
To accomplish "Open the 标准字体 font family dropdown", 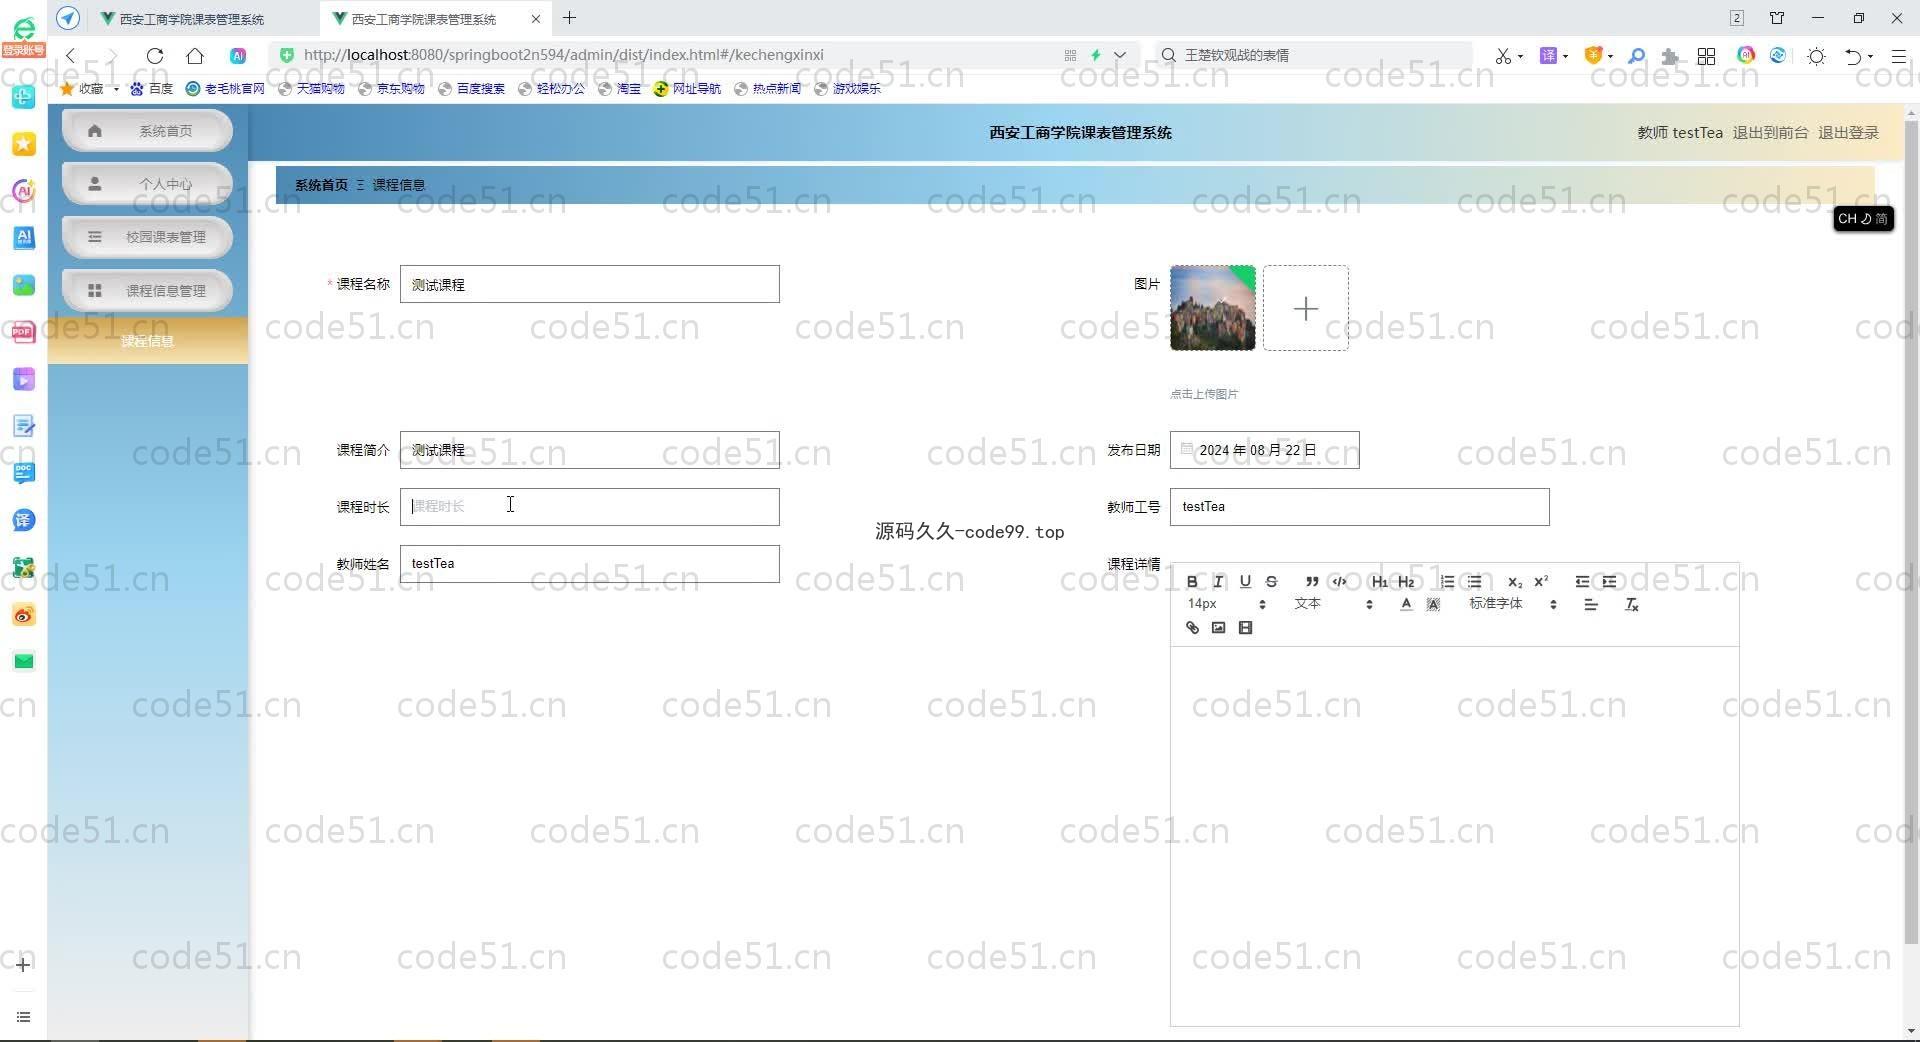I will click(1512, 604).
